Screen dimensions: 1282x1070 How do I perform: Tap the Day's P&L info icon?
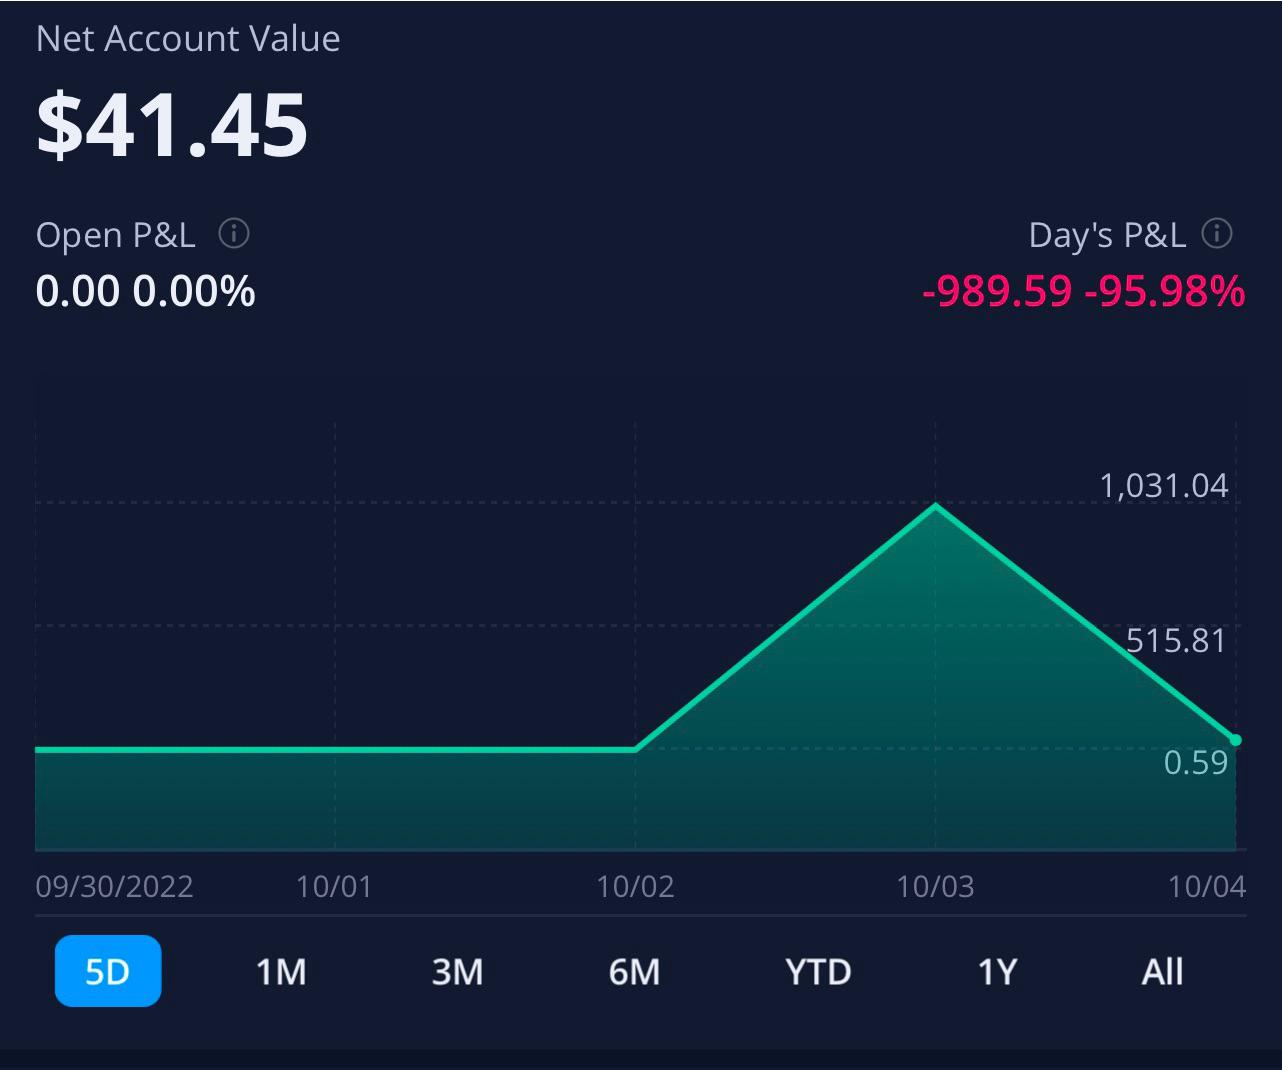pos(1216,234)
